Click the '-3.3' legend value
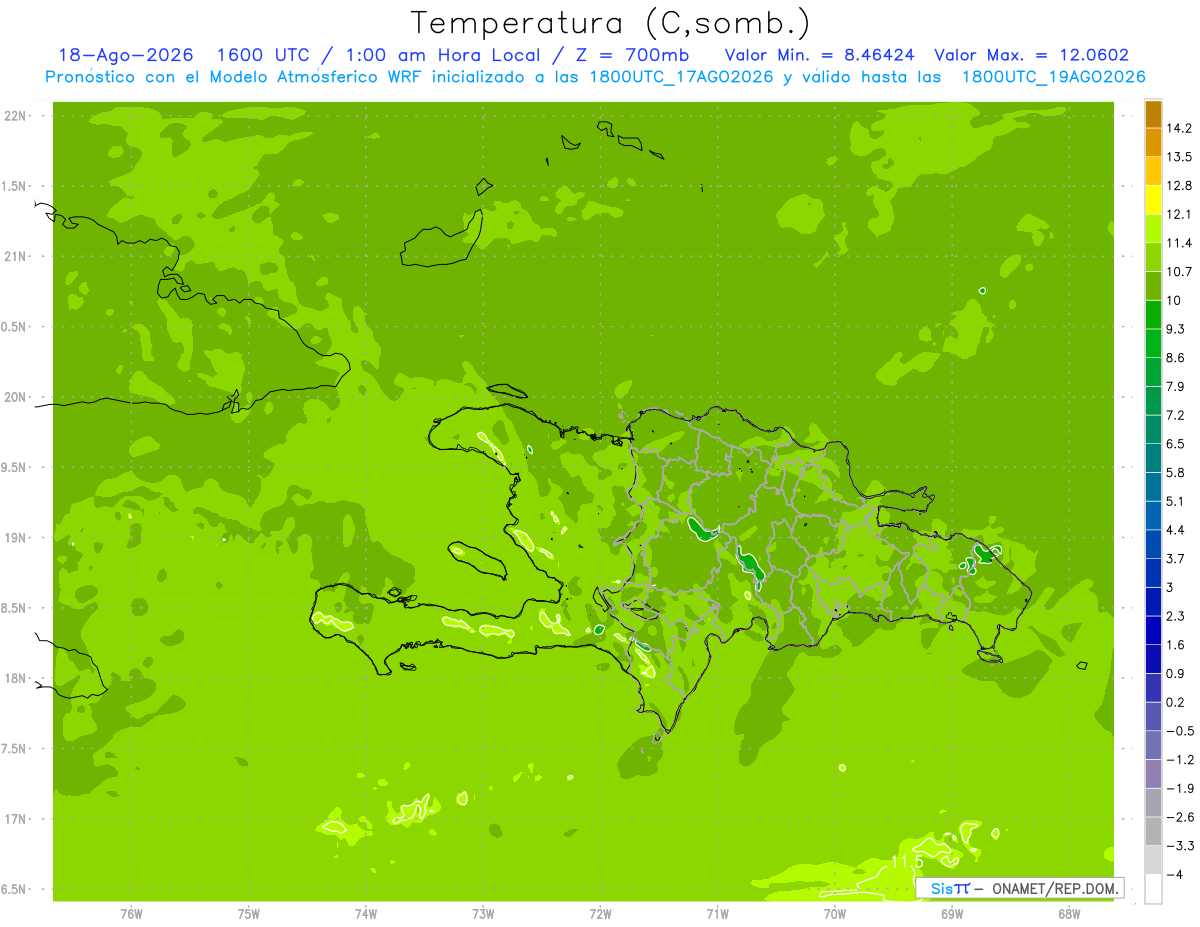 (1179, 845)
